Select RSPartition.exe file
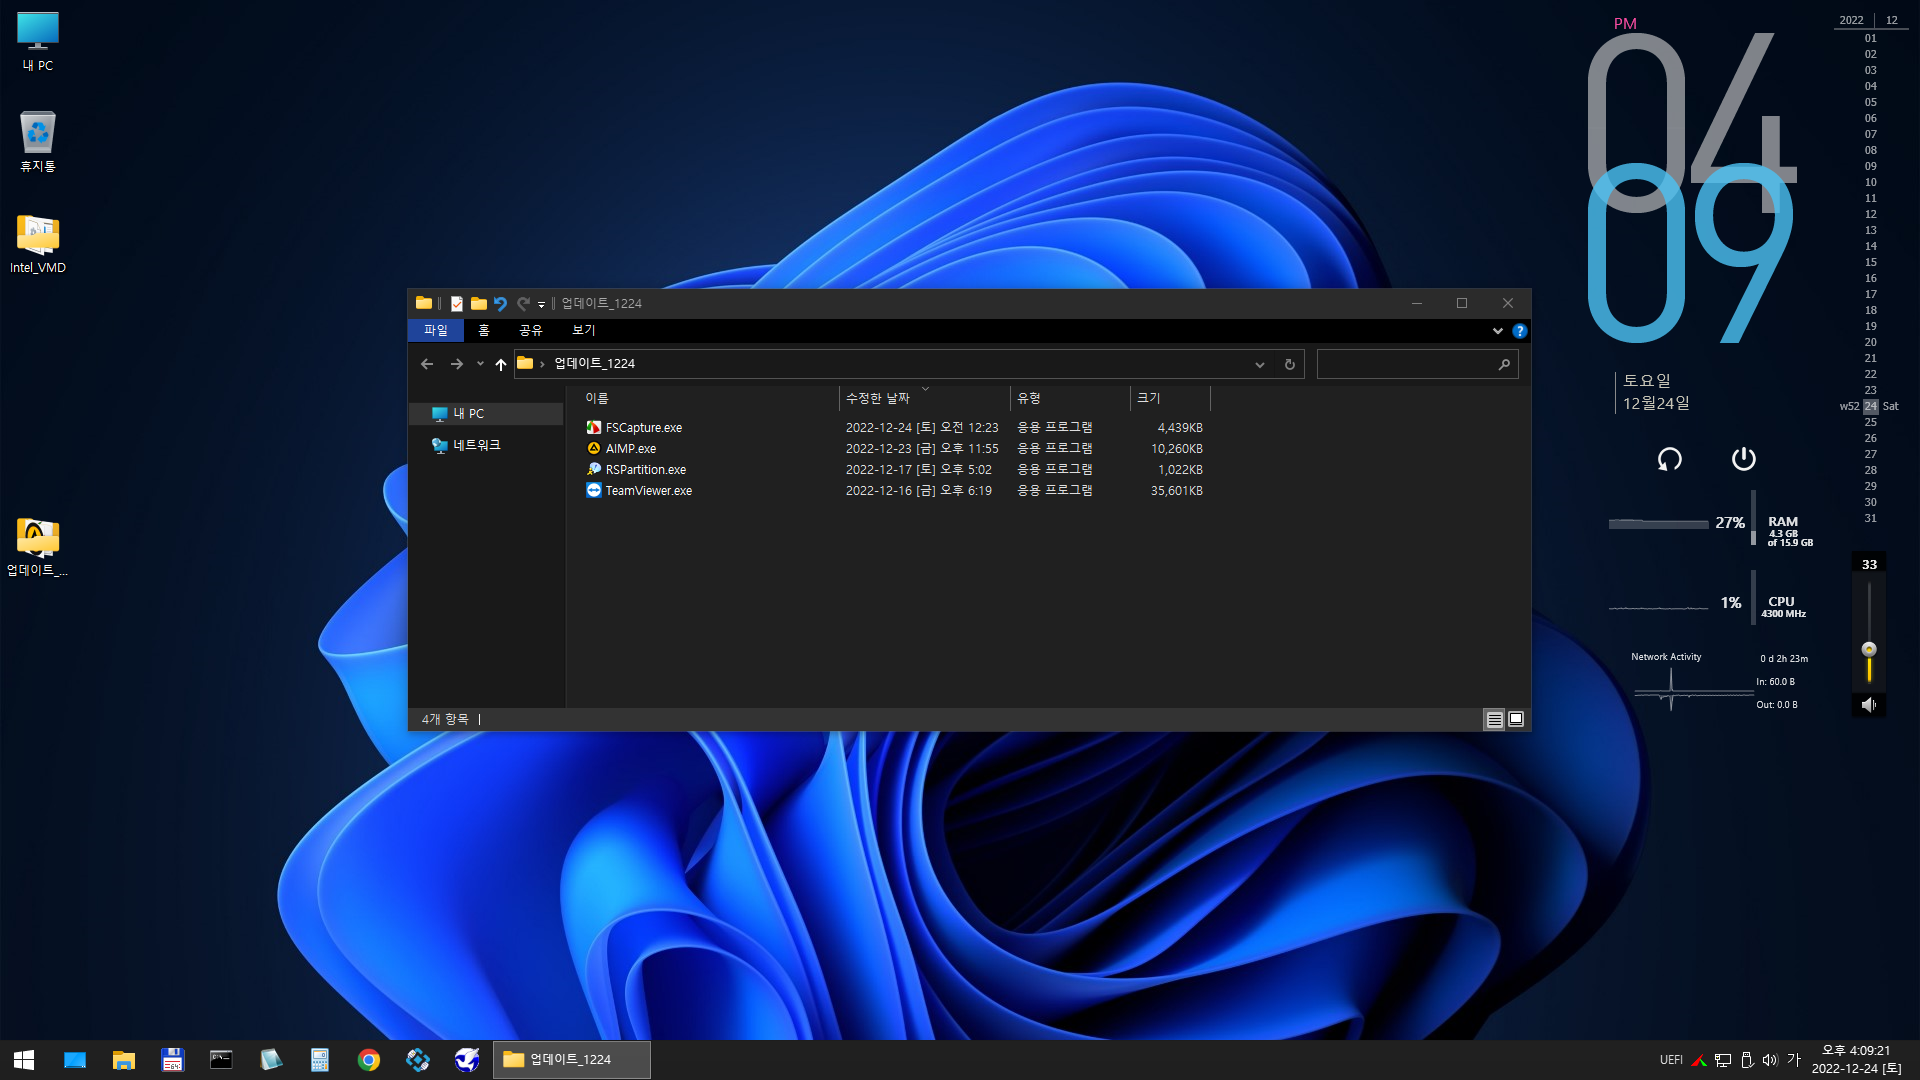Screen dimensions: 1920x1080 click(x=645, y=470)
